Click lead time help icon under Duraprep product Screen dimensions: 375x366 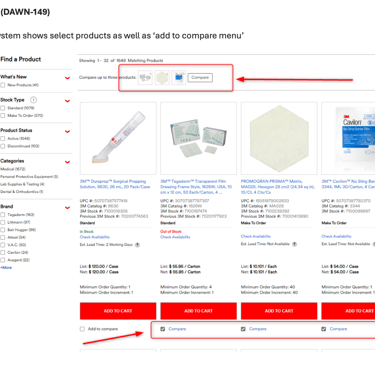click(137, 245)
